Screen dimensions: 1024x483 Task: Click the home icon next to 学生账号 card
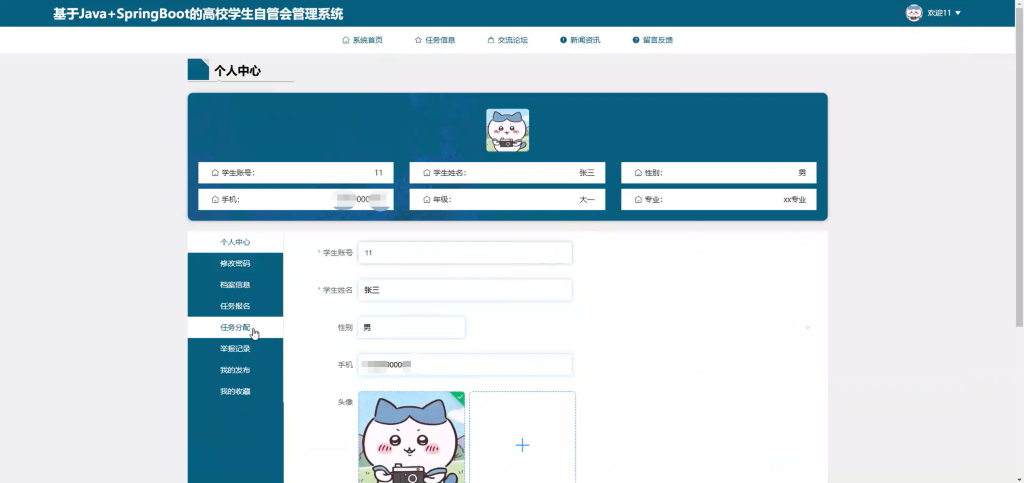[x=215, y=173]
